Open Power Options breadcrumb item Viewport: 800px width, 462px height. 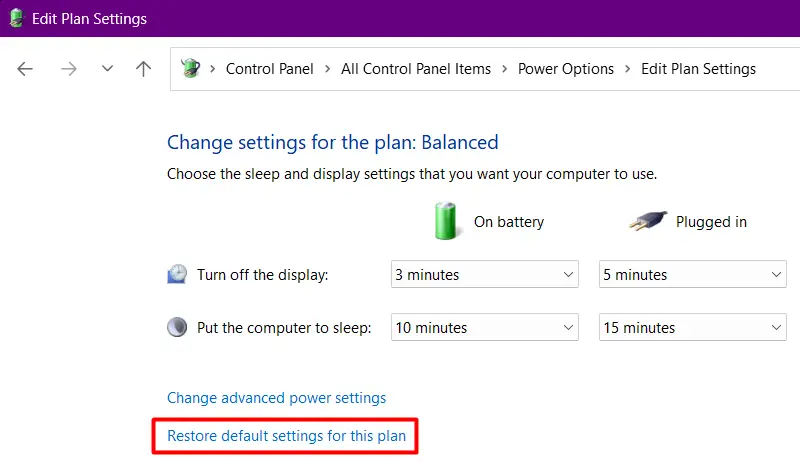point(565,69)
